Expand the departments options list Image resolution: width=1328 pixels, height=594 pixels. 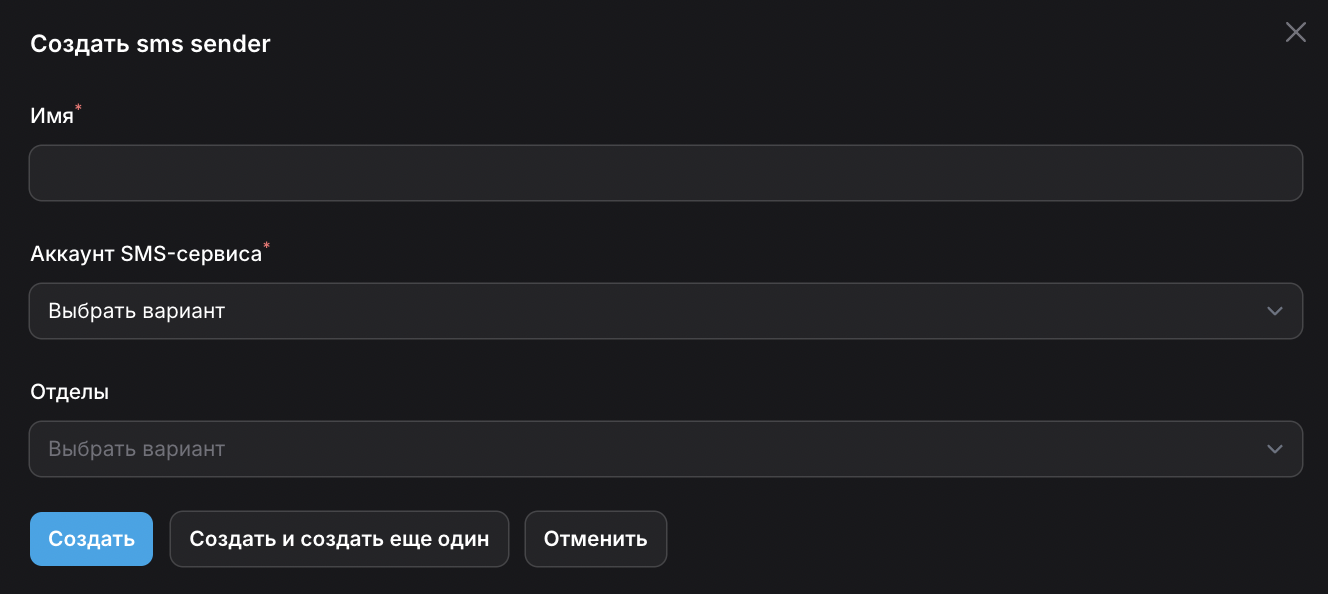point(665,449)
